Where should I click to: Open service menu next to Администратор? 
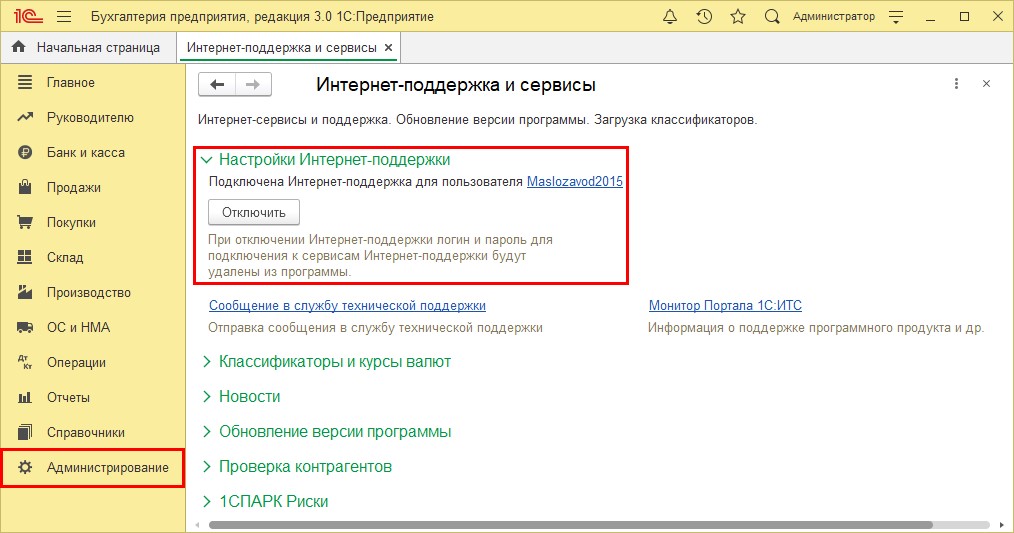point(896,17)
